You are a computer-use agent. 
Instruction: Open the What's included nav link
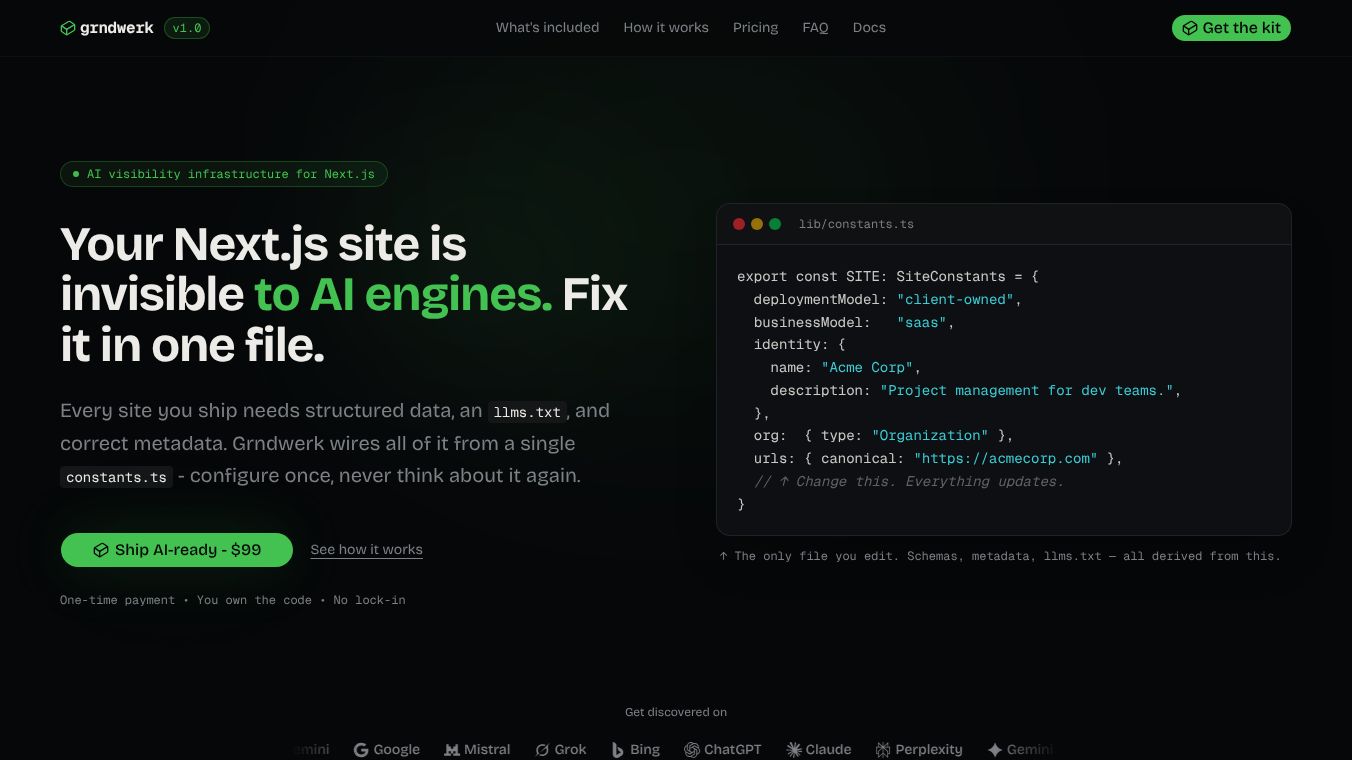[x=547, y=28]
